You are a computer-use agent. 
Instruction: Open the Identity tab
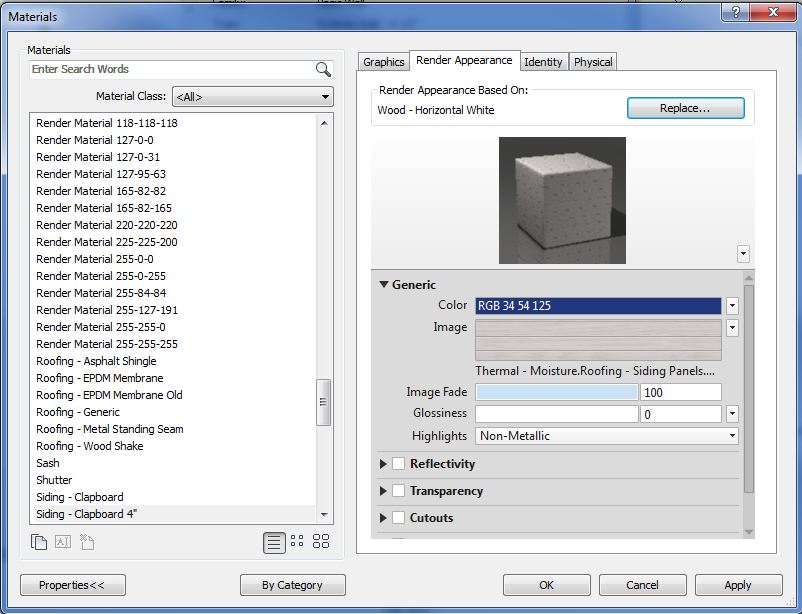(543, 62)
